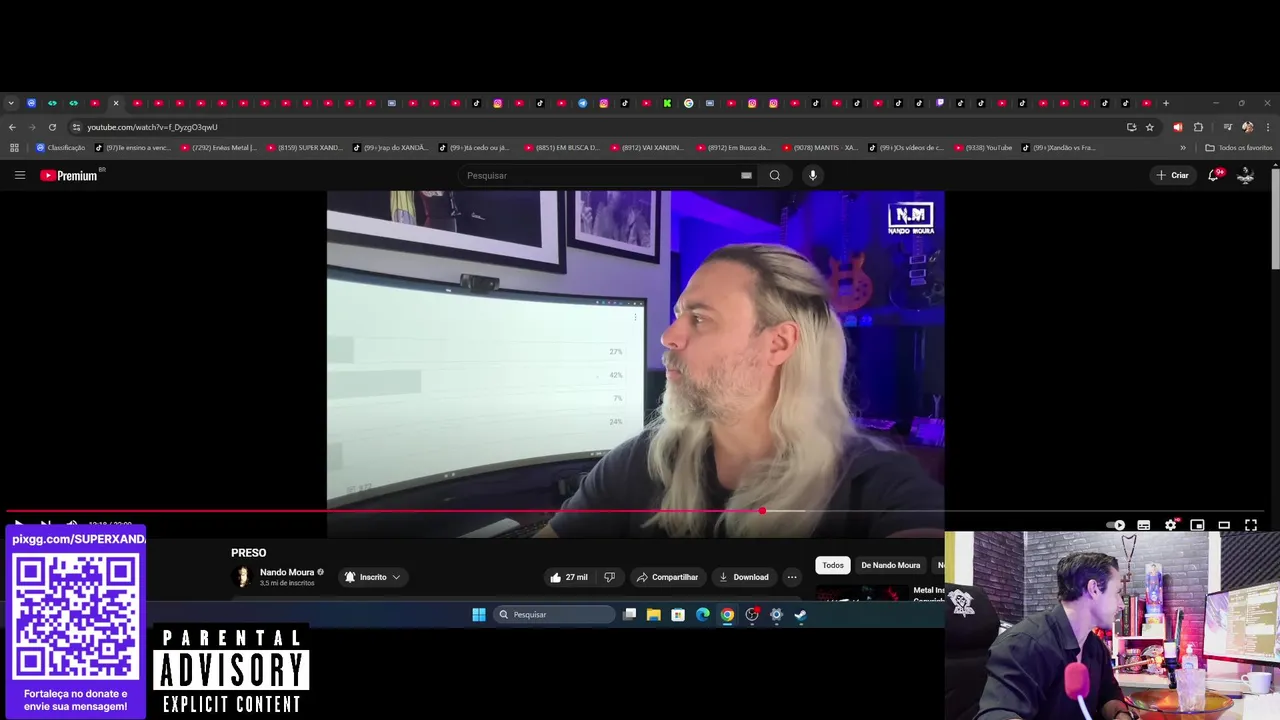This screenshot has height=720, width=1280.
Task: Open Task View on taskbar
Action: click(x=629, y=615)
